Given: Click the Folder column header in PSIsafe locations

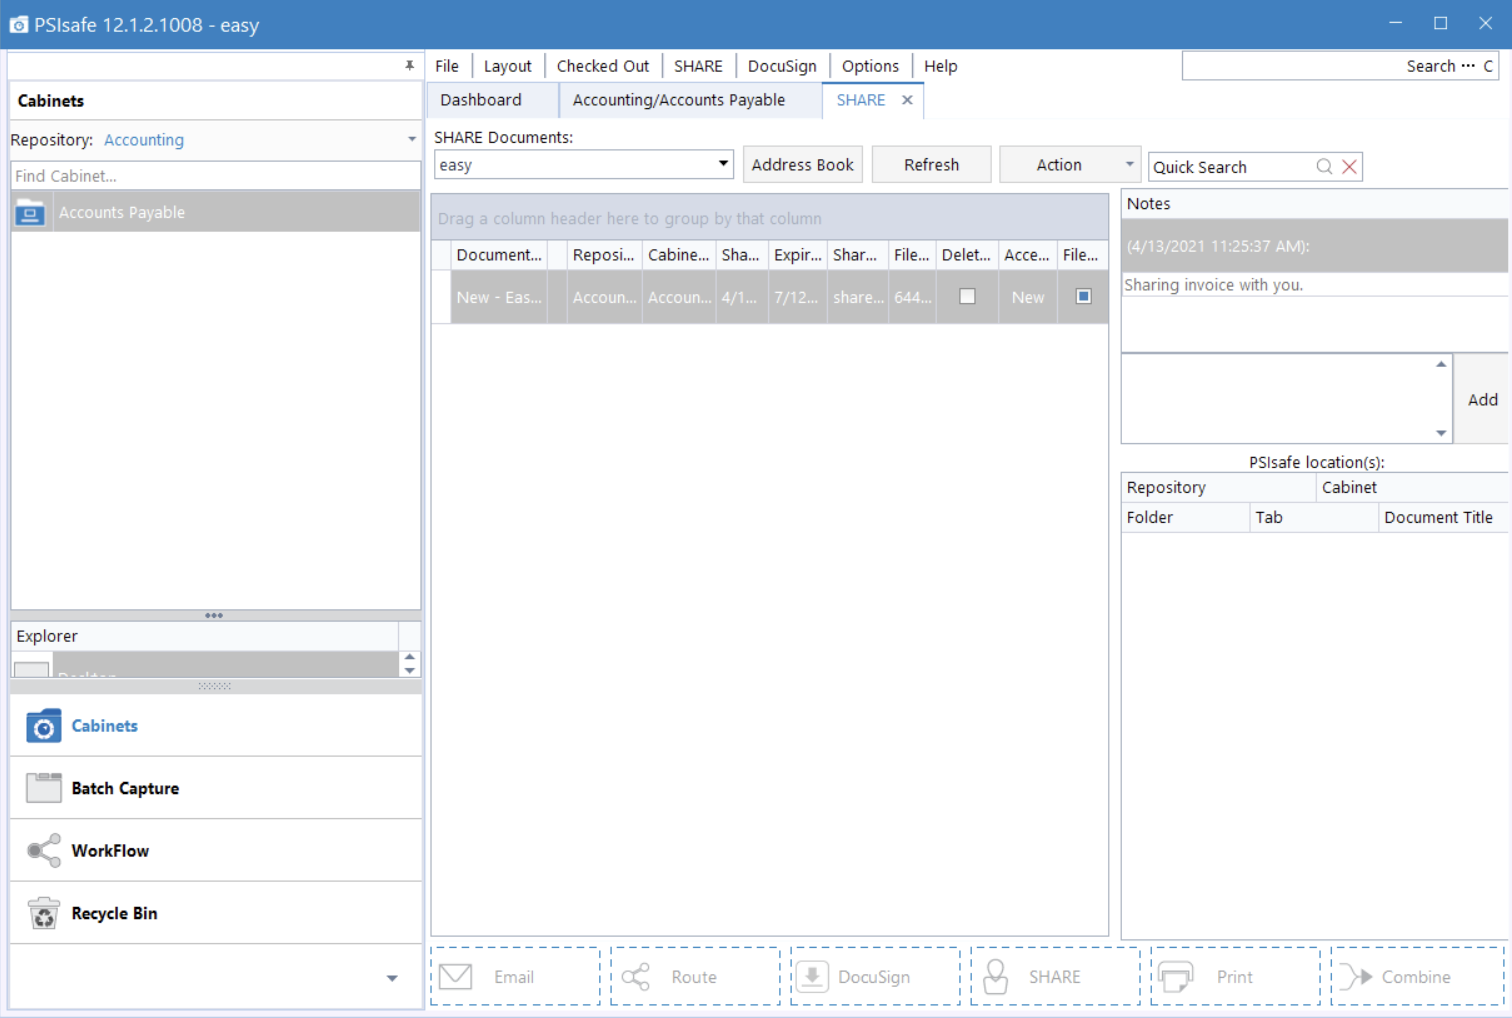Looking at the screenshot, I should point(1185,517).
